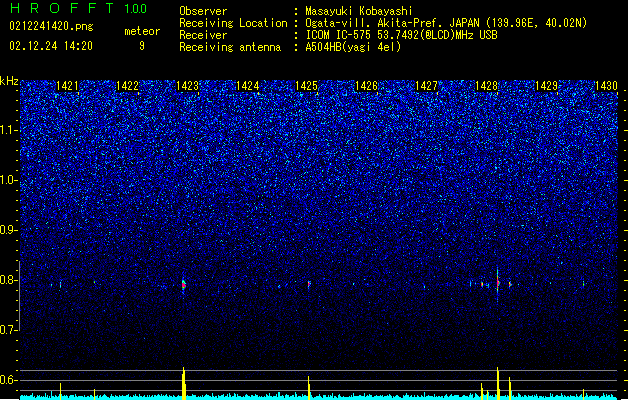Click the Receiver label
Viewport: 629px width, 400px height.
203,35
